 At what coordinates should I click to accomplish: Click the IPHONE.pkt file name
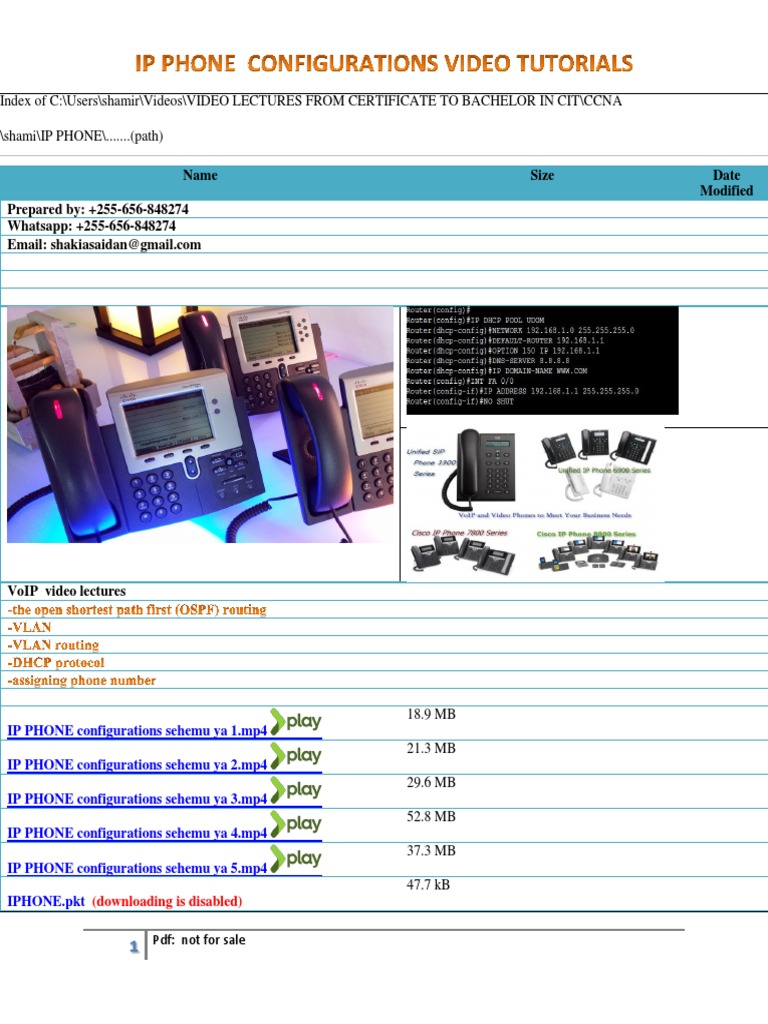click(x=46, y=901)
